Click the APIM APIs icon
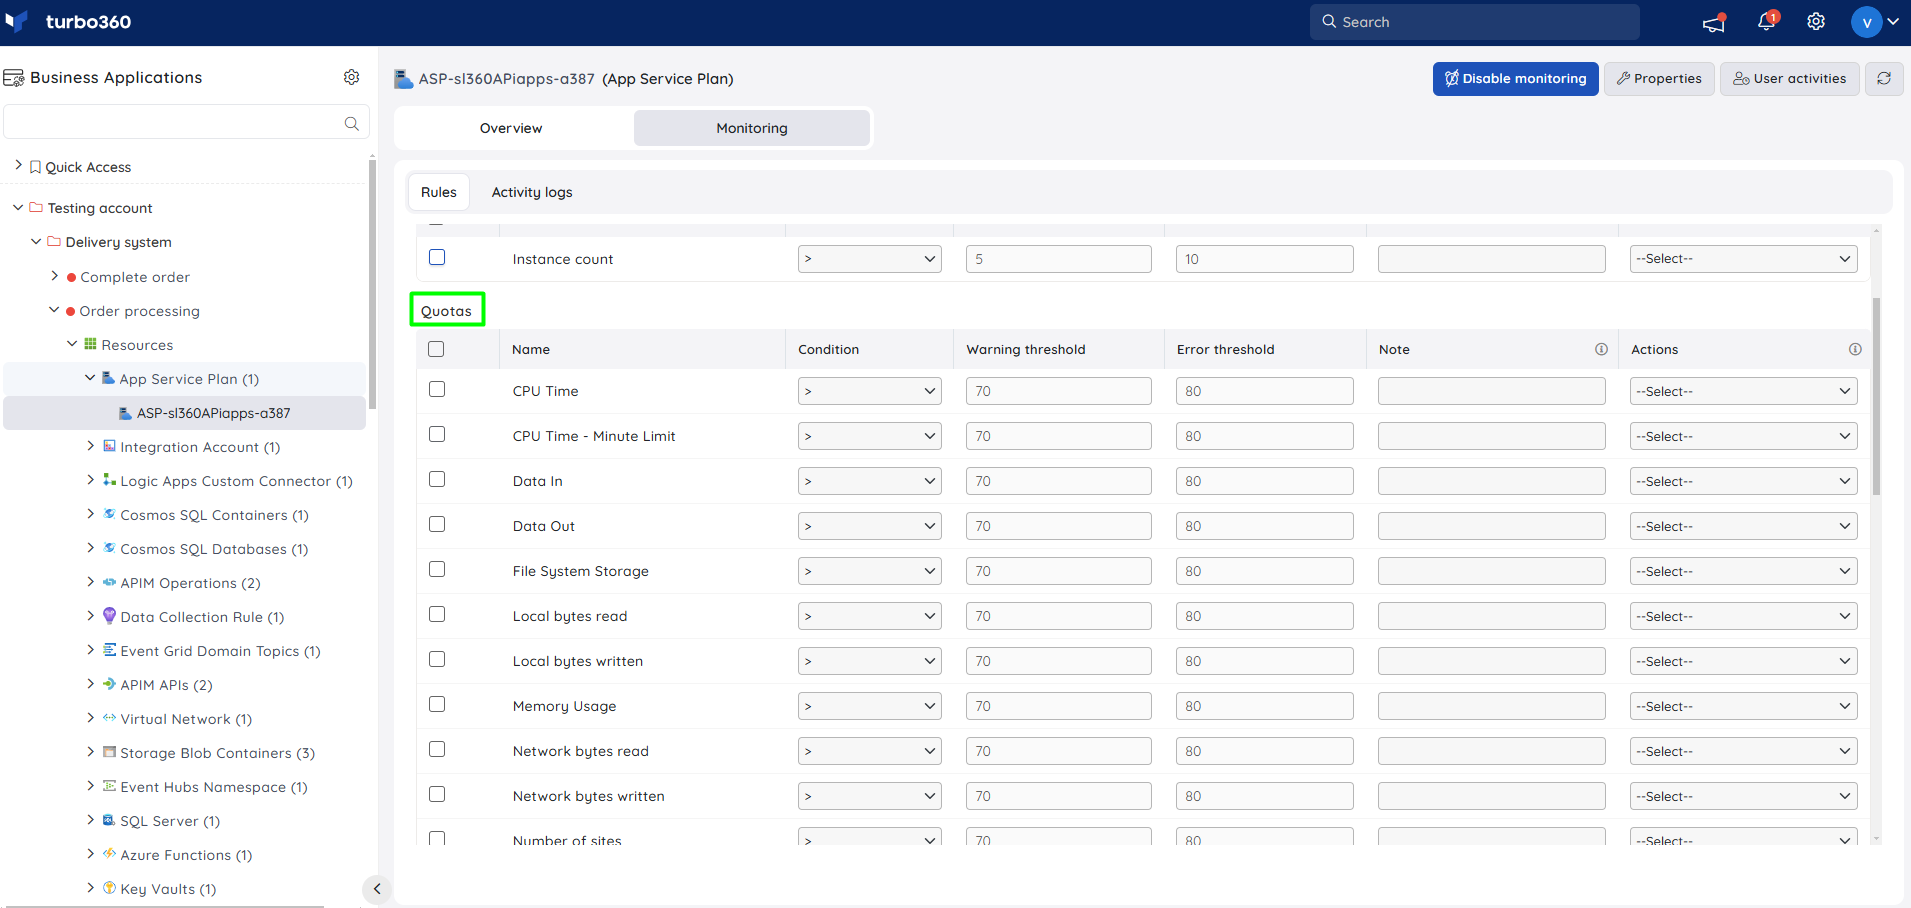 [x=109, y=684]
